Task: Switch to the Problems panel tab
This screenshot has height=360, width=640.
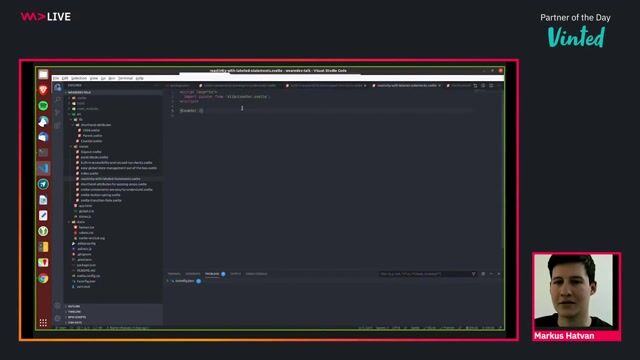Action: coord(212,274)
